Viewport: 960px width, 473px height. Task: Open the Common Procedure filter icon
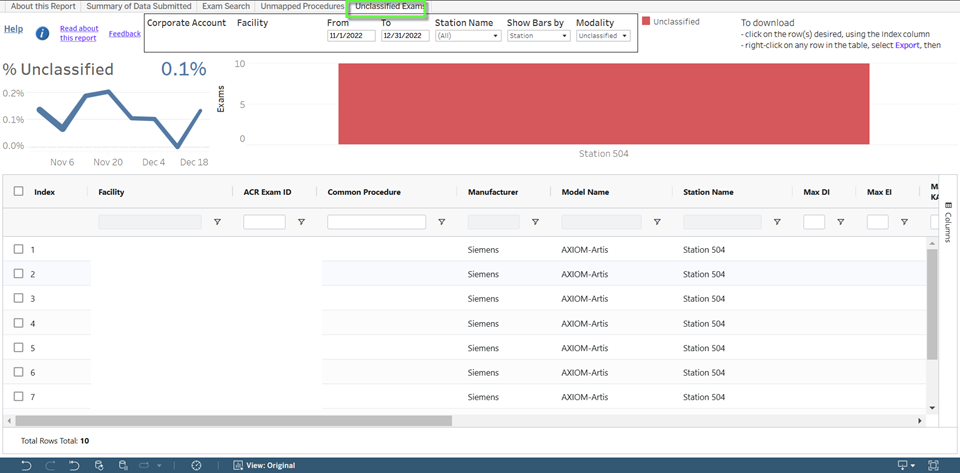(x=441, y=222)
